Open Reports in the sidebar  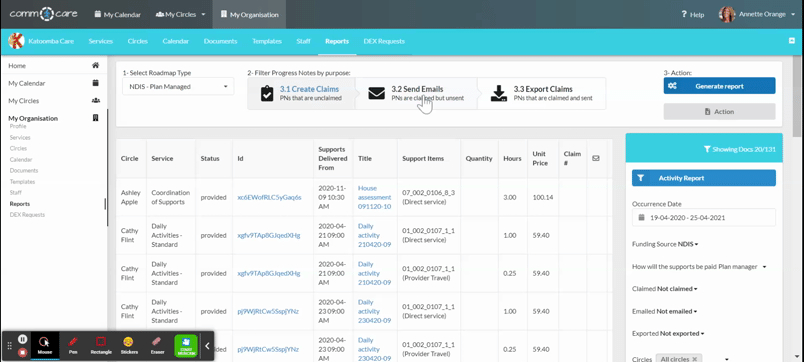19,204
